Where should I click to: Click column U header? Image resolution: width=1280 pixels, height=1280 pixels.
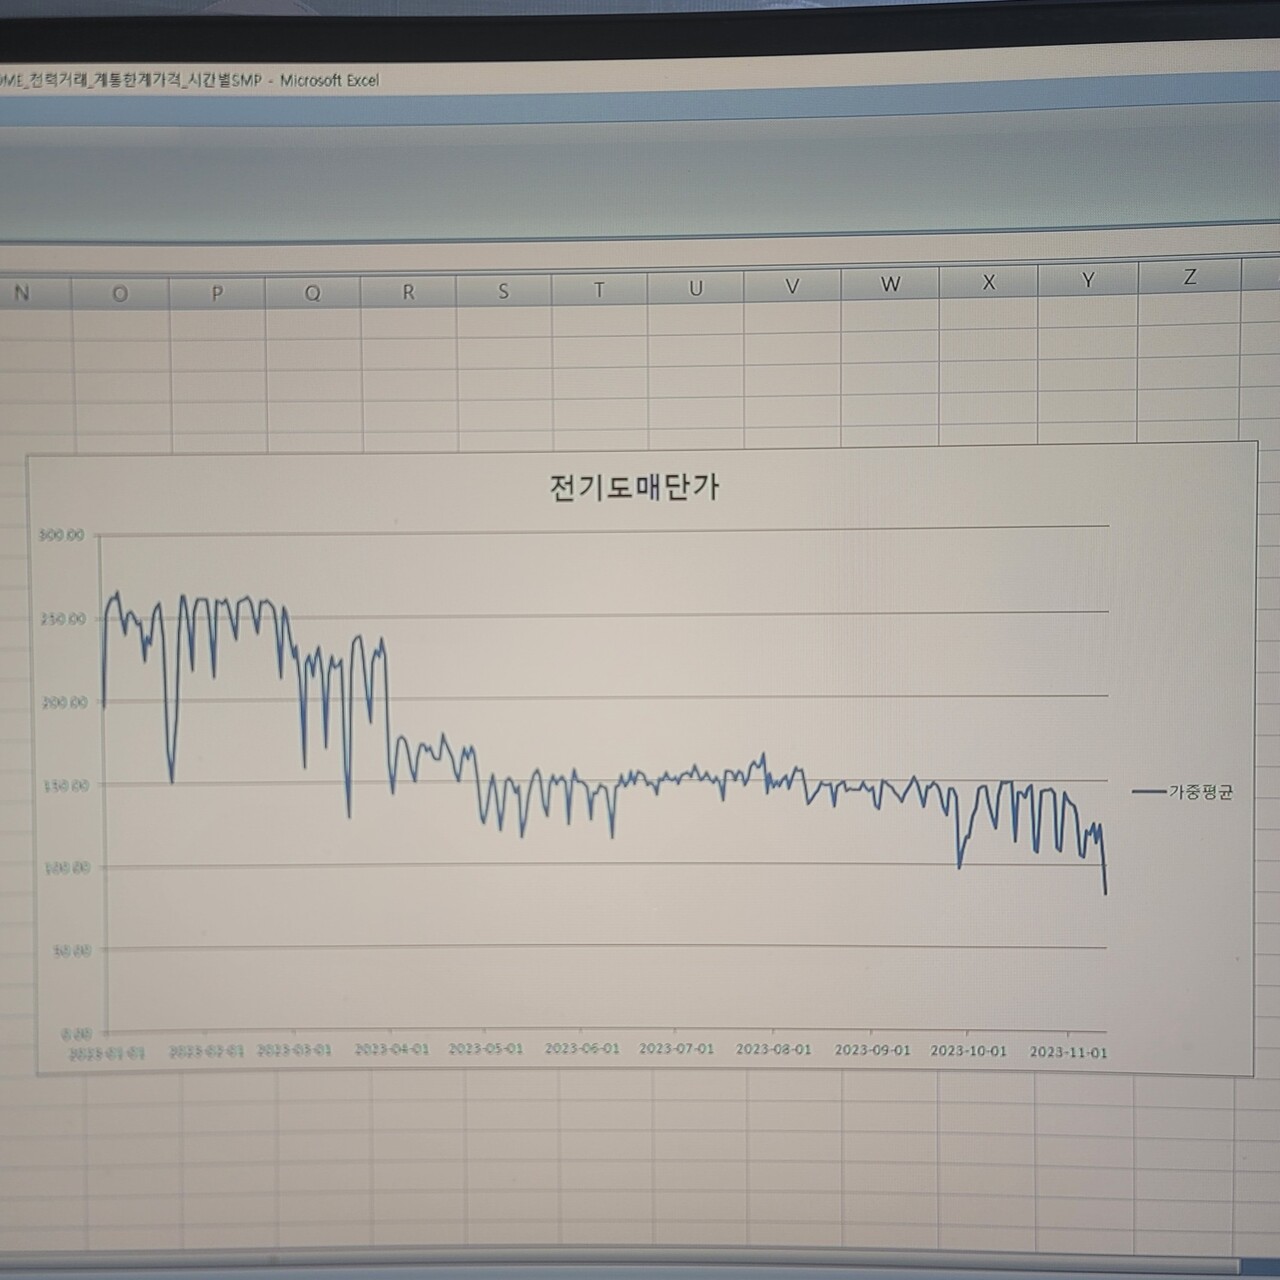[x=695, y=288]
